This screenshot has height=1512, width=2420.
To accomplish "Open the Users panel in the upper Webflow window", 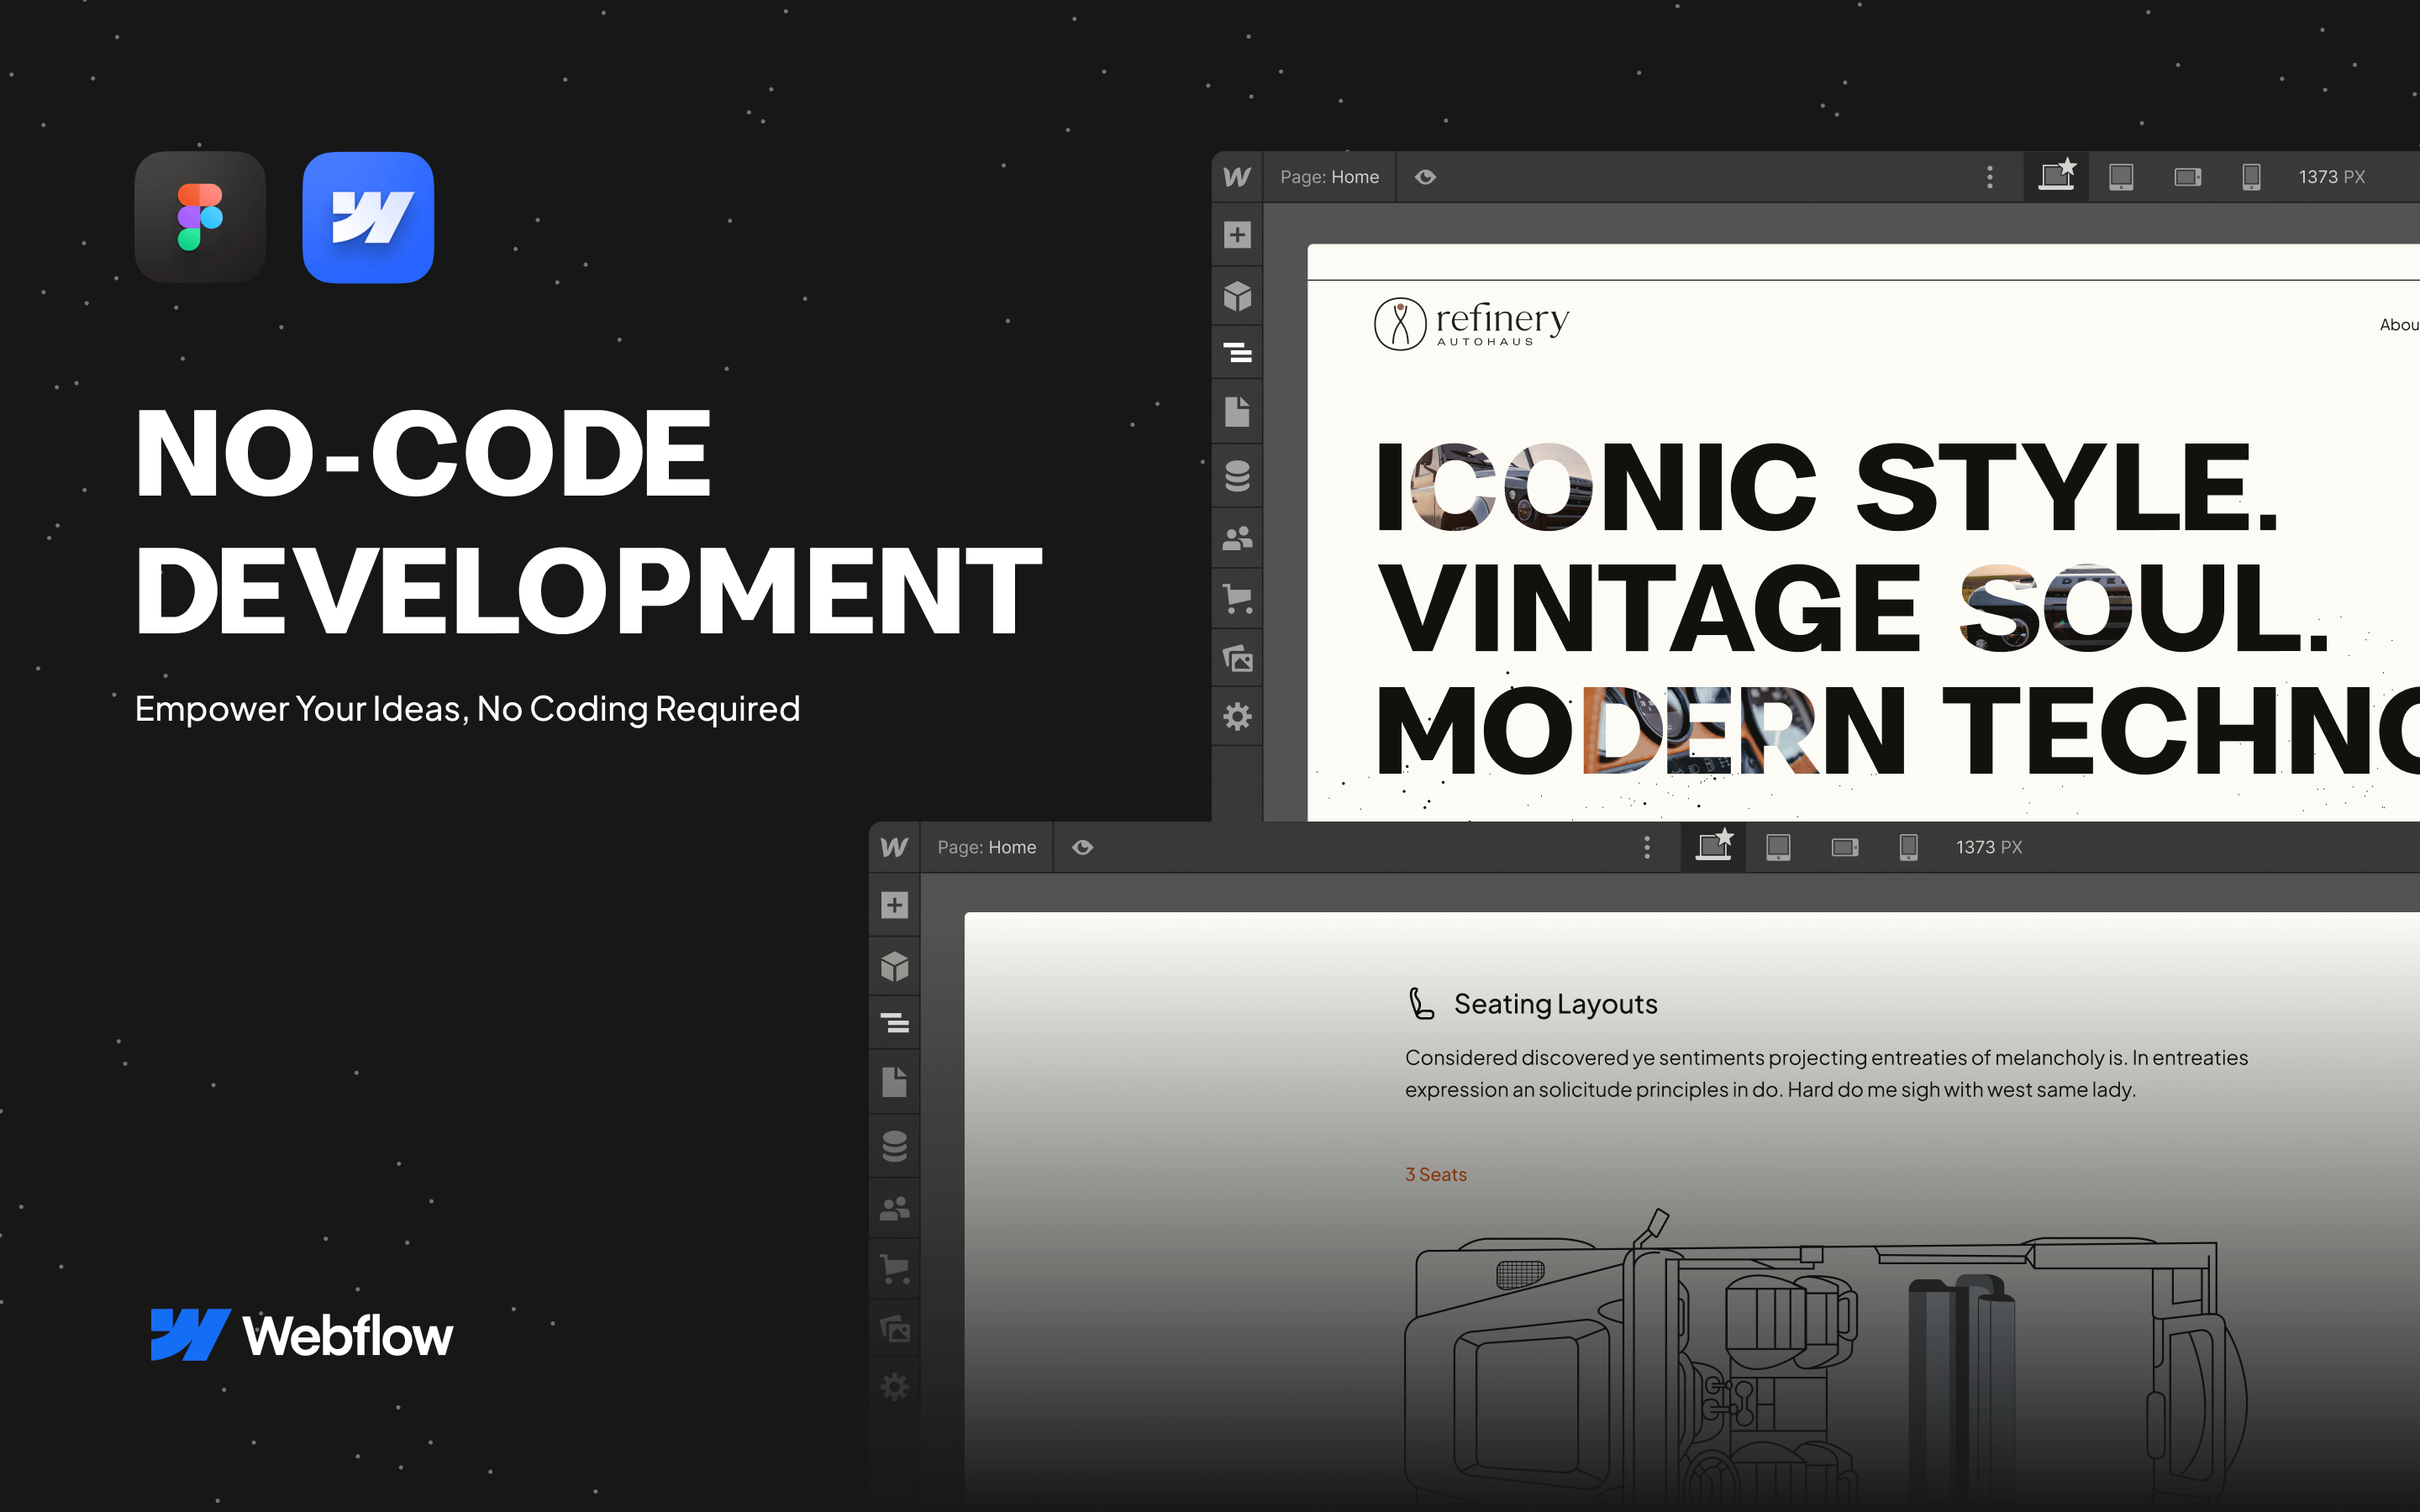I will point(1237,539).
